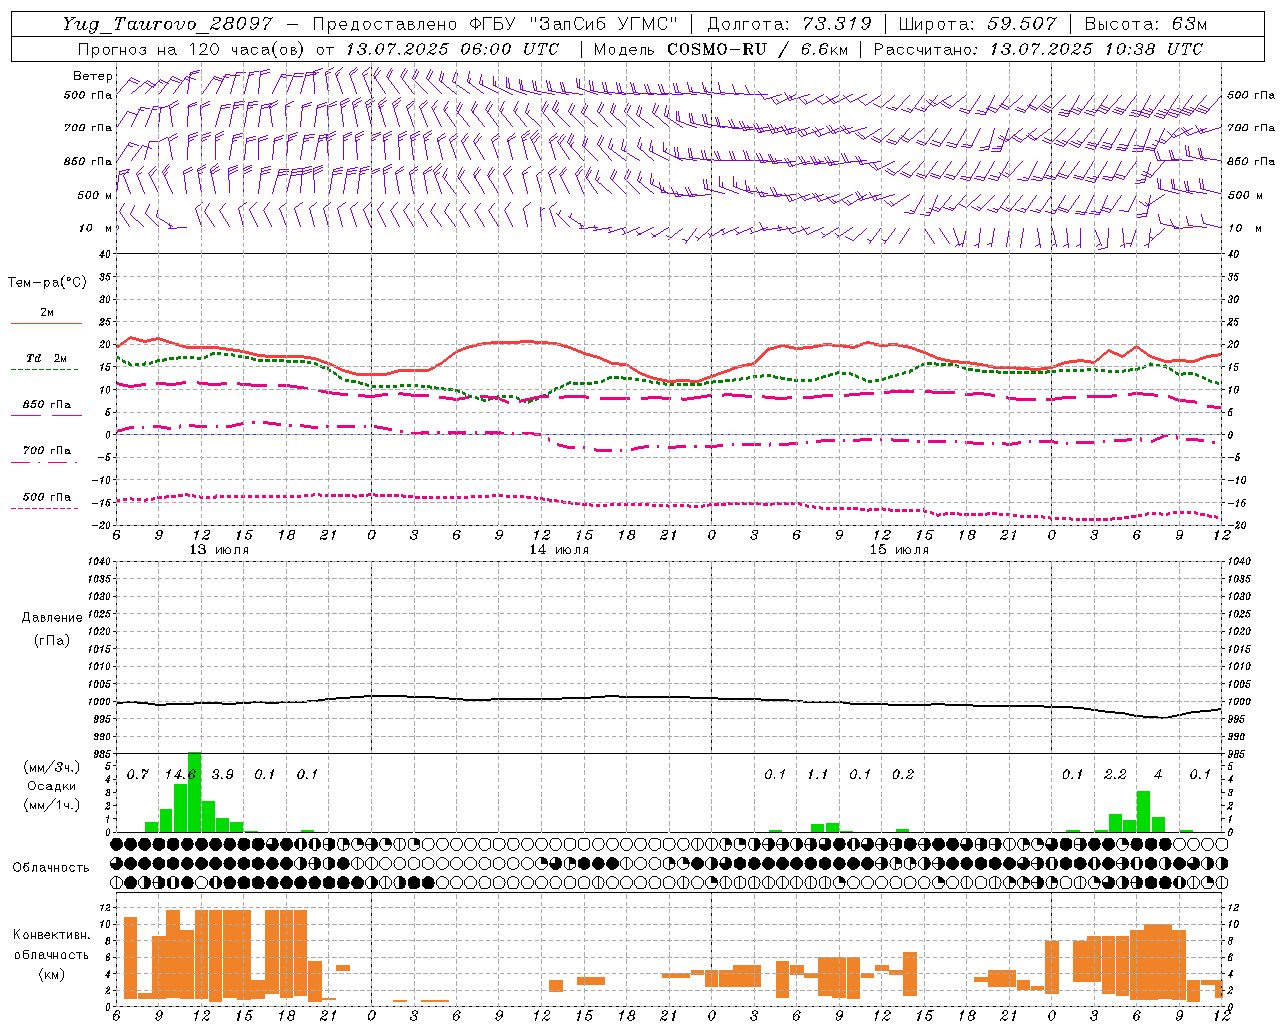This screenshot has height=1024, width=1280.
Task: Click the Рассчитано: 13.07.2025 10:38 UTC text
Action: [1038, 49]
